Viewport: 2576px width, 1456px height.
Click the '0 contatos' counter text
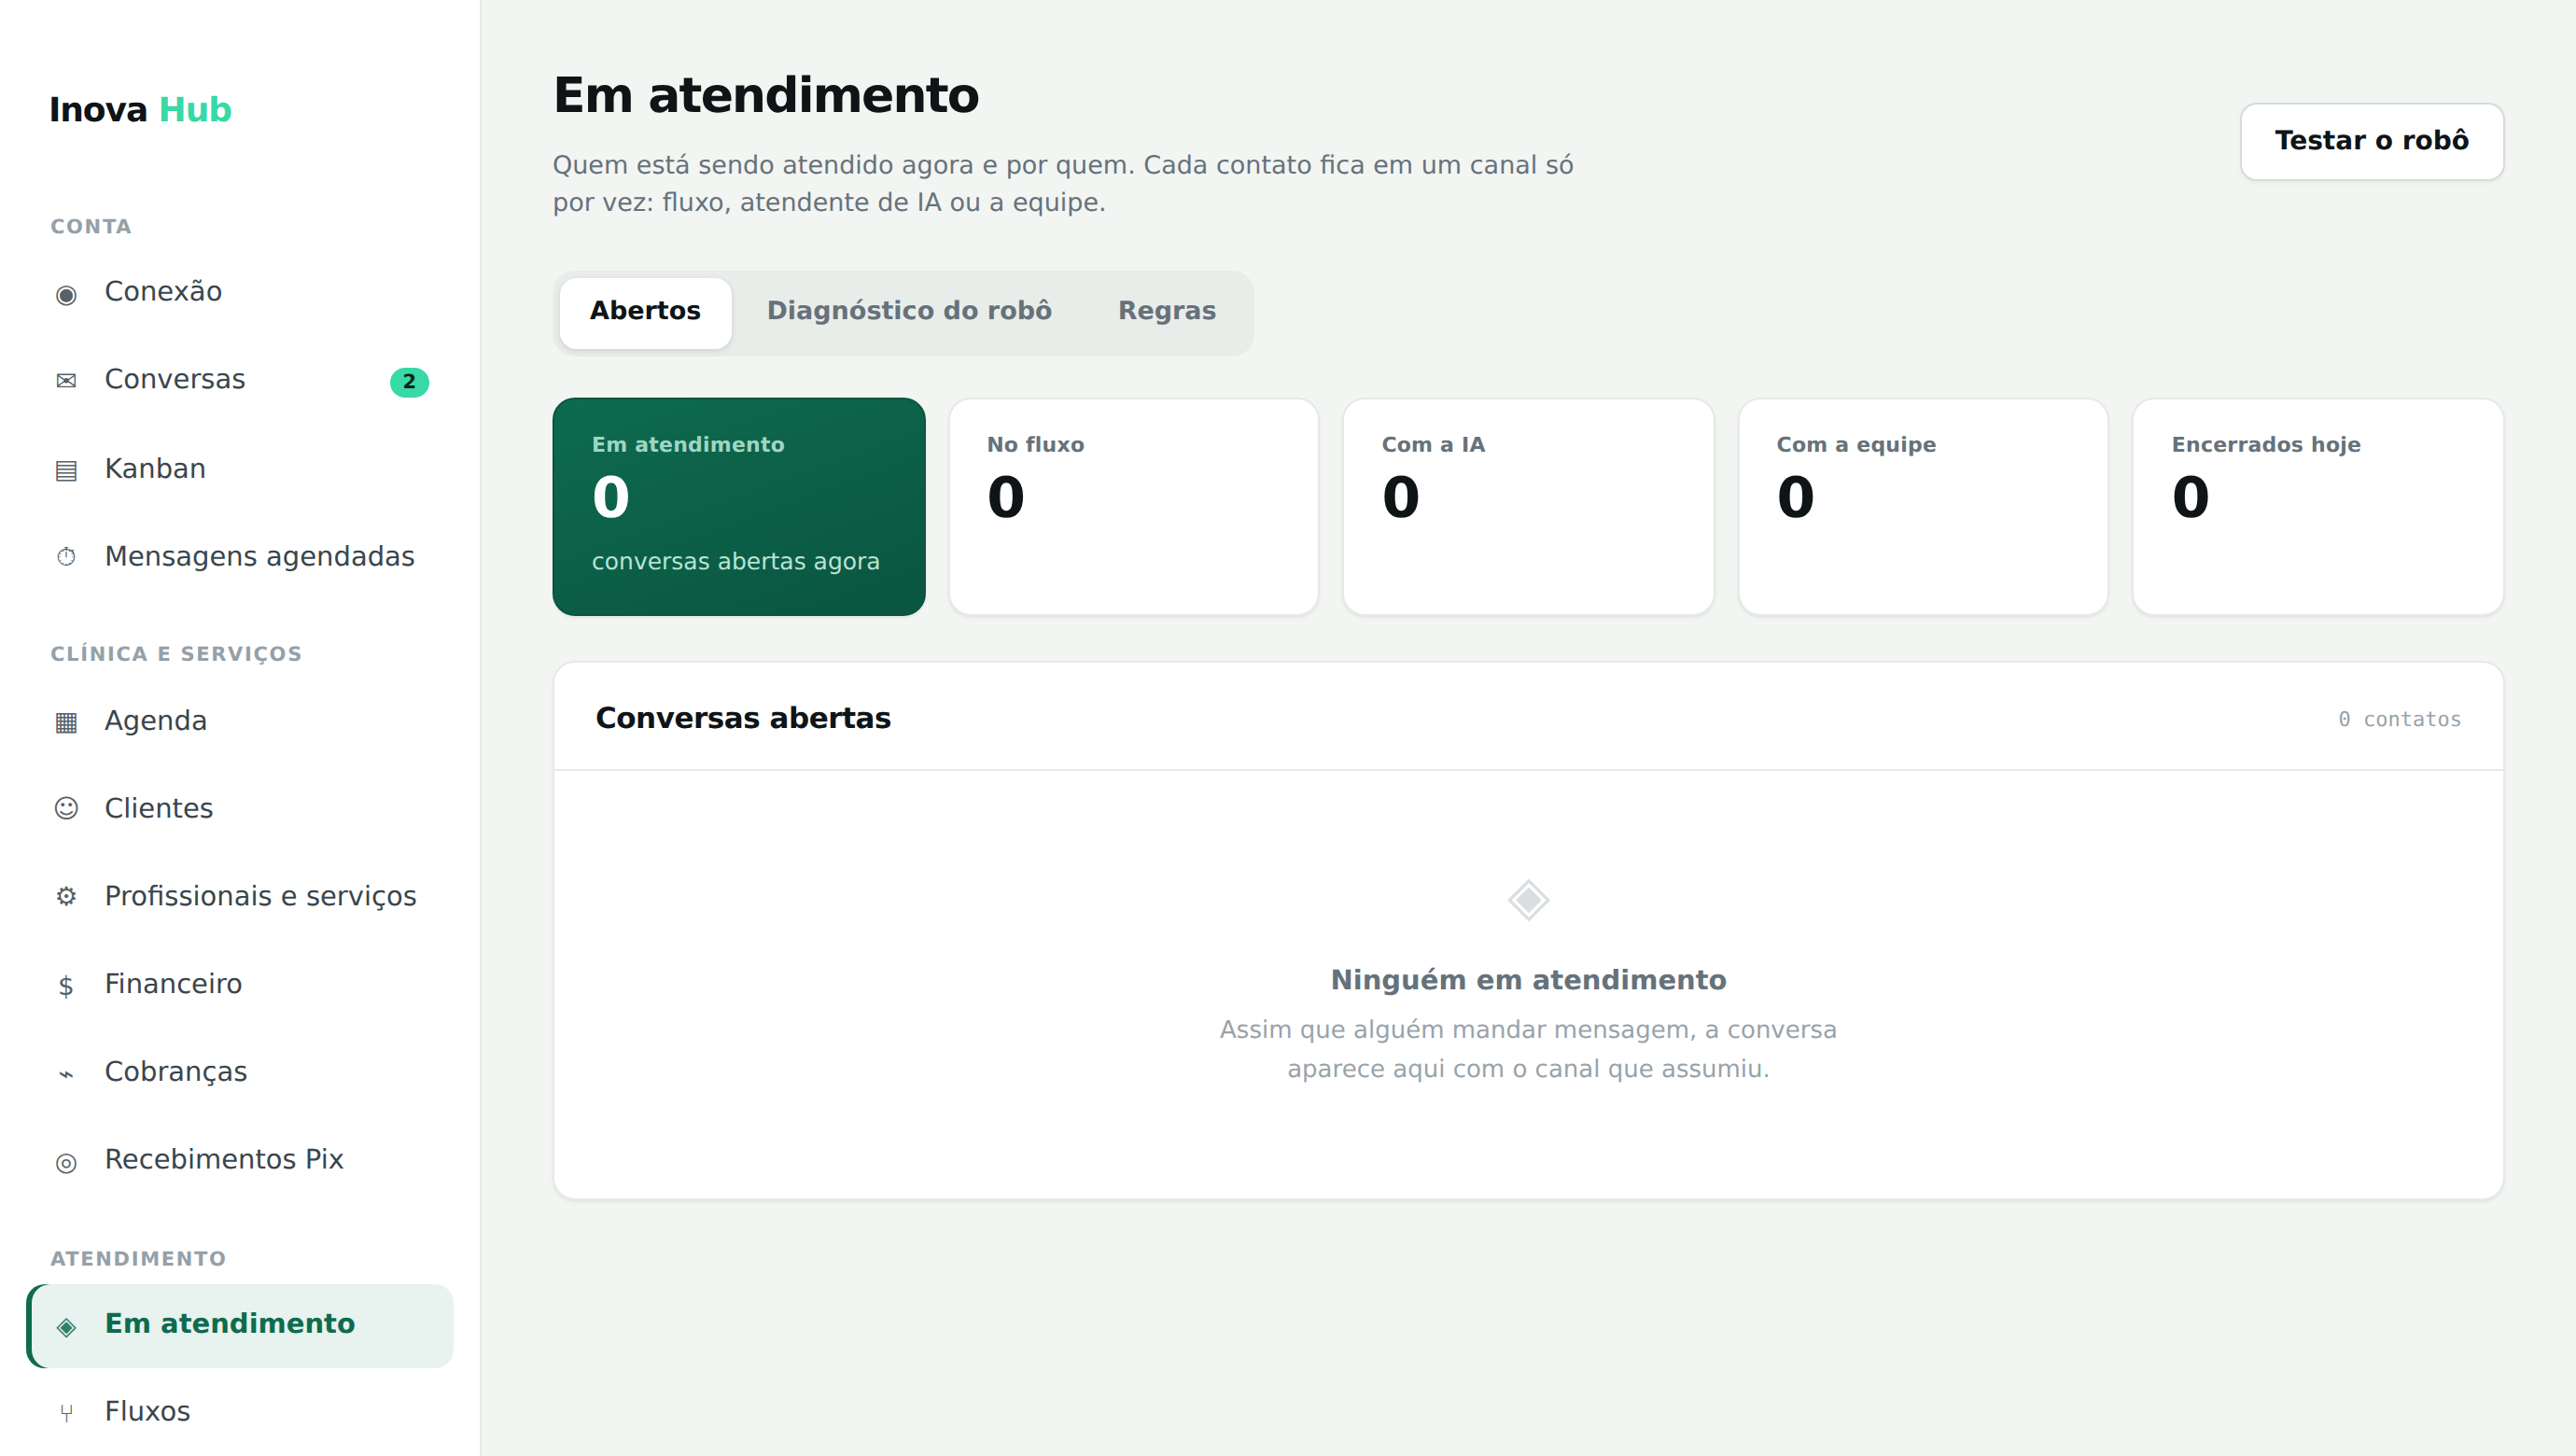pyautogui.click(x=2399, y=719)
